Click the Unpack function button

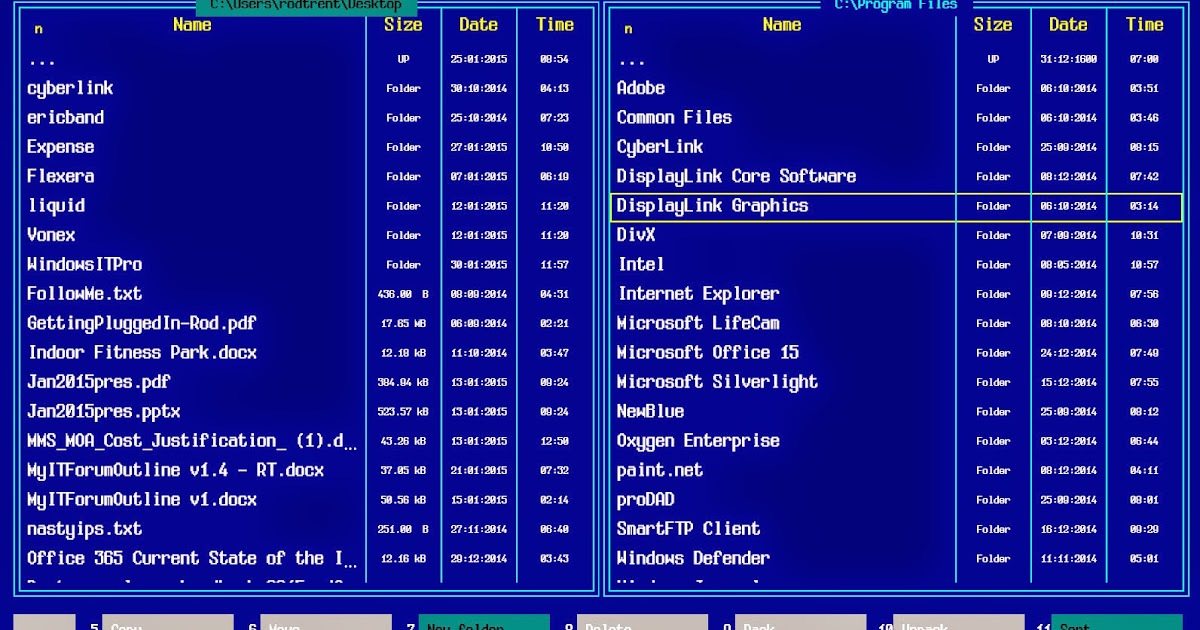958,624
